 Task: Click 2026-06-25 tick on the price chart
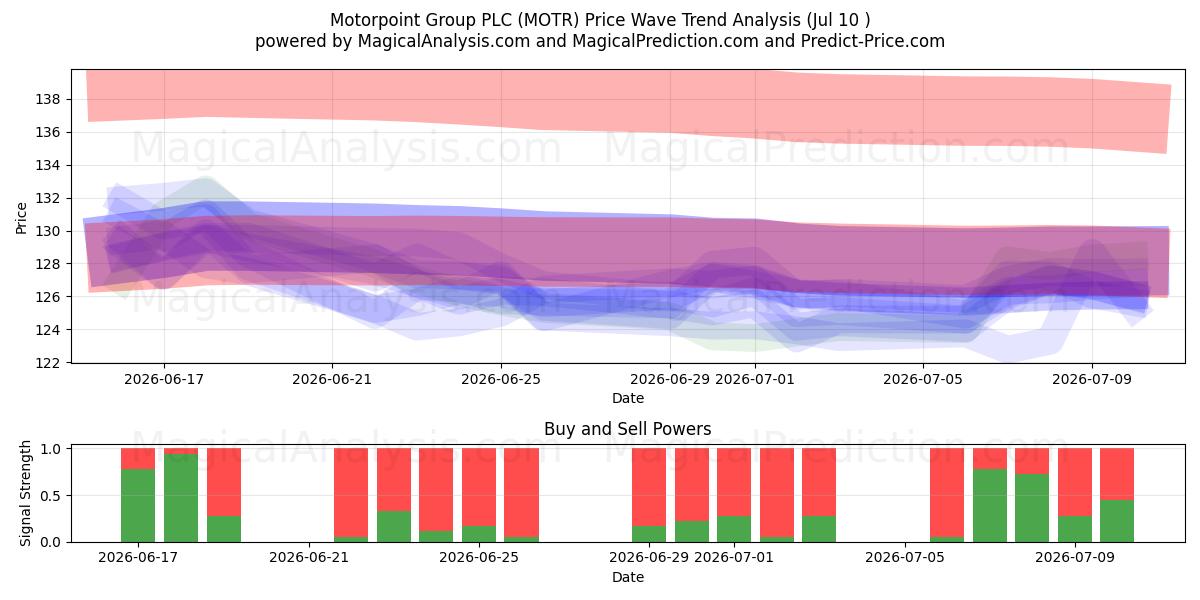pyautogui.click(x=501, y=379)
